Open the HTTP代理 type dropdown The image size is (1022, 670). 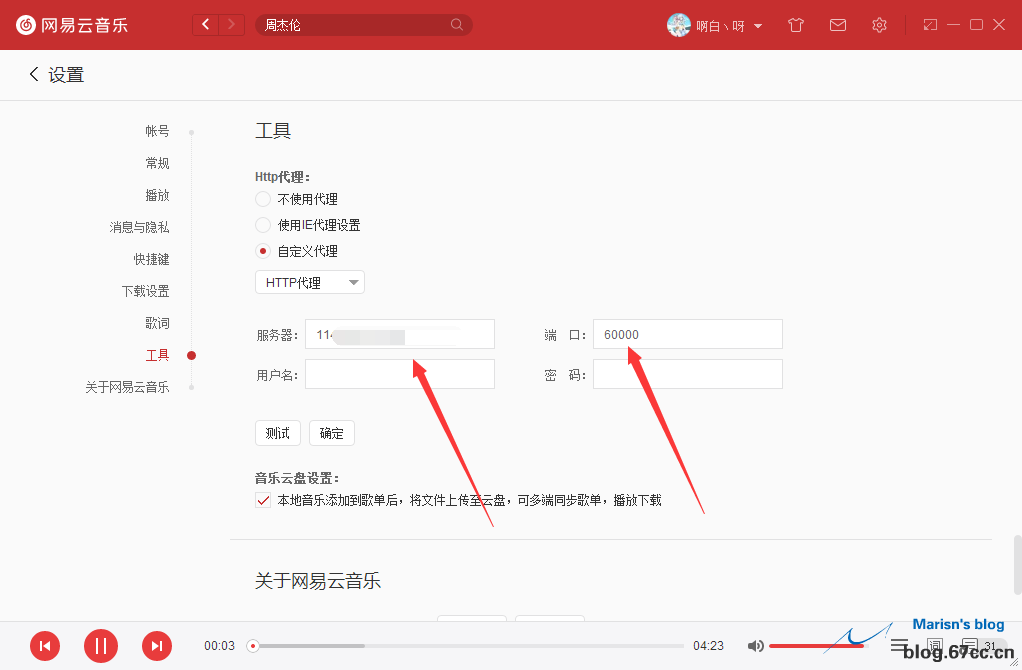310,282
